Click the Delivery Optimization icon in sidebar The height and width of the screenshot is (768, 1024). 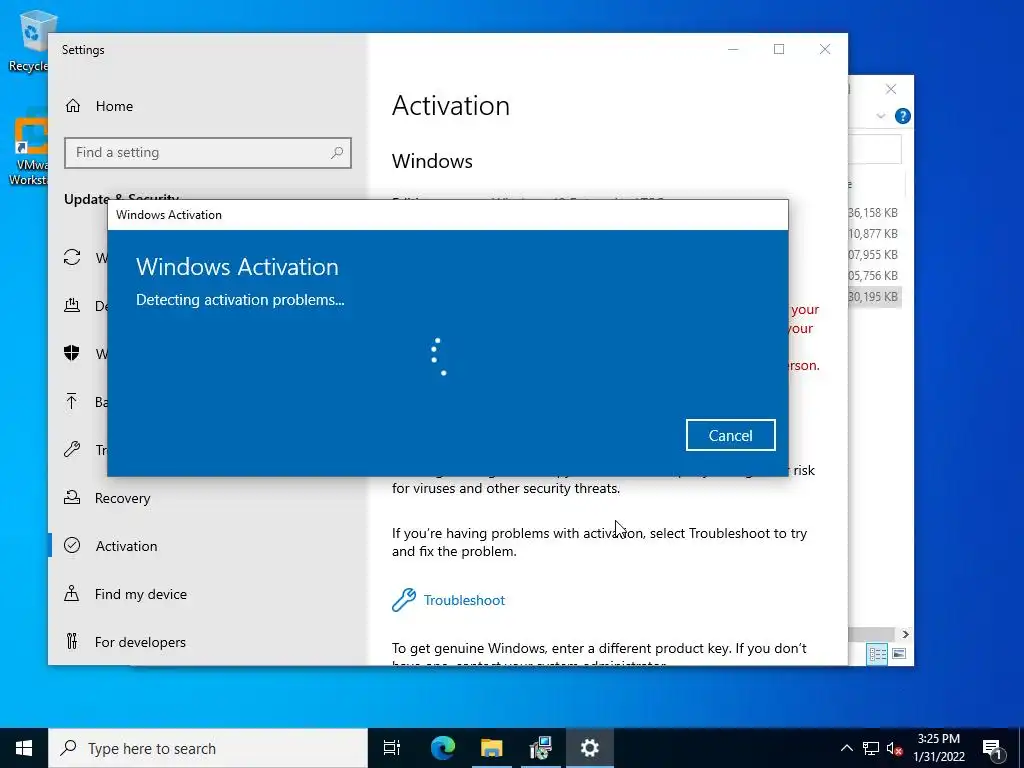coord(72,305)
